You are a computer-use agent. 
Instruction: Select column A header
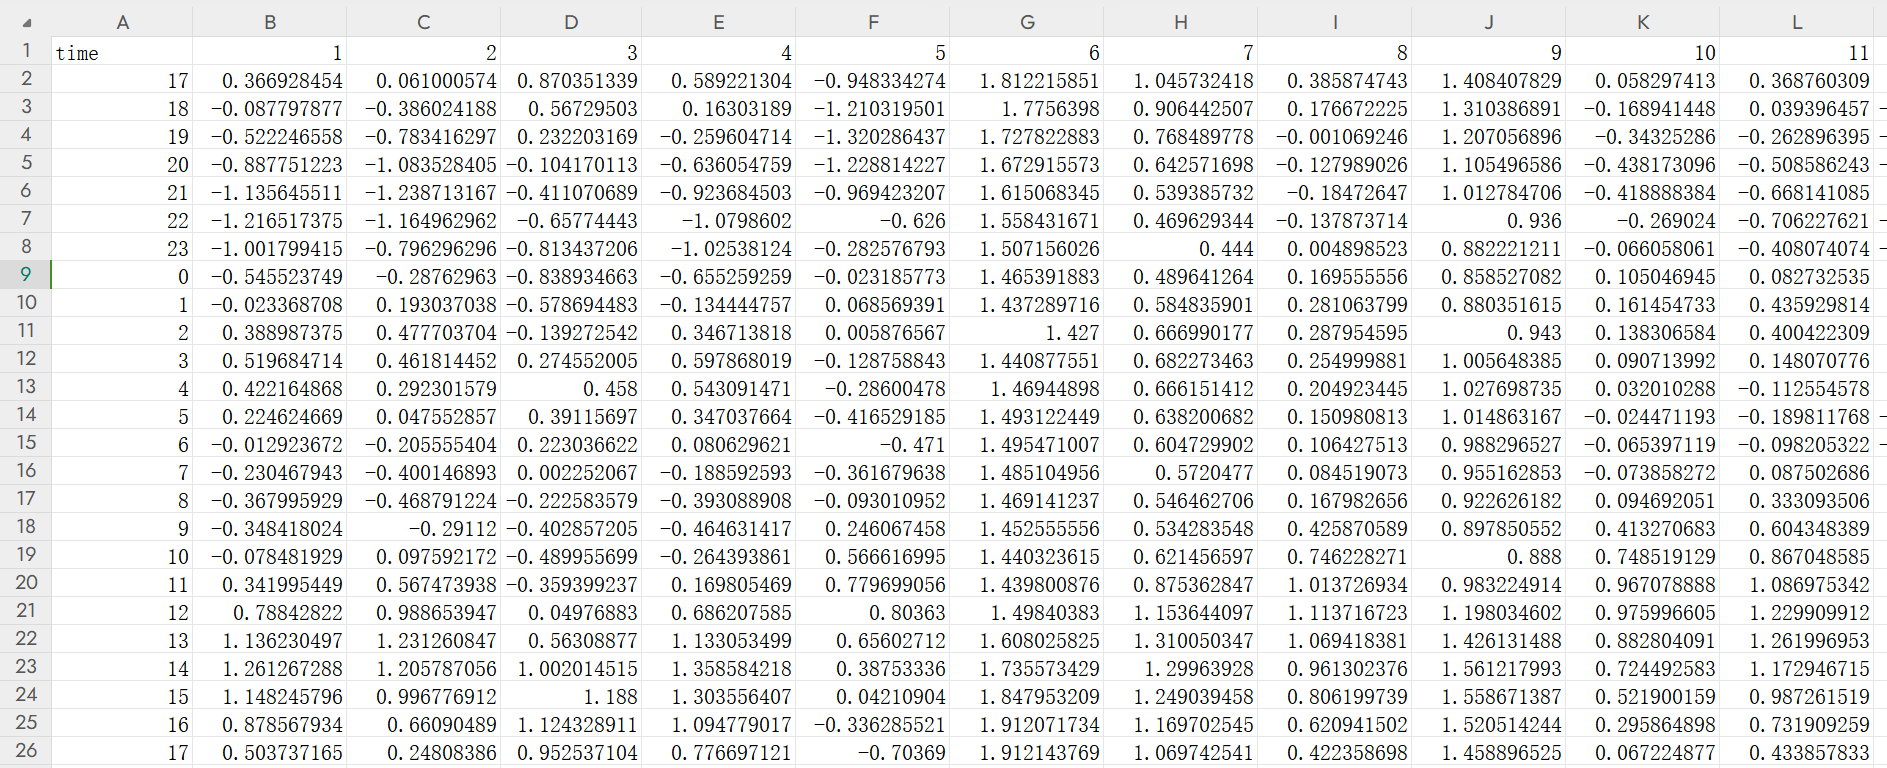point(122,22)
